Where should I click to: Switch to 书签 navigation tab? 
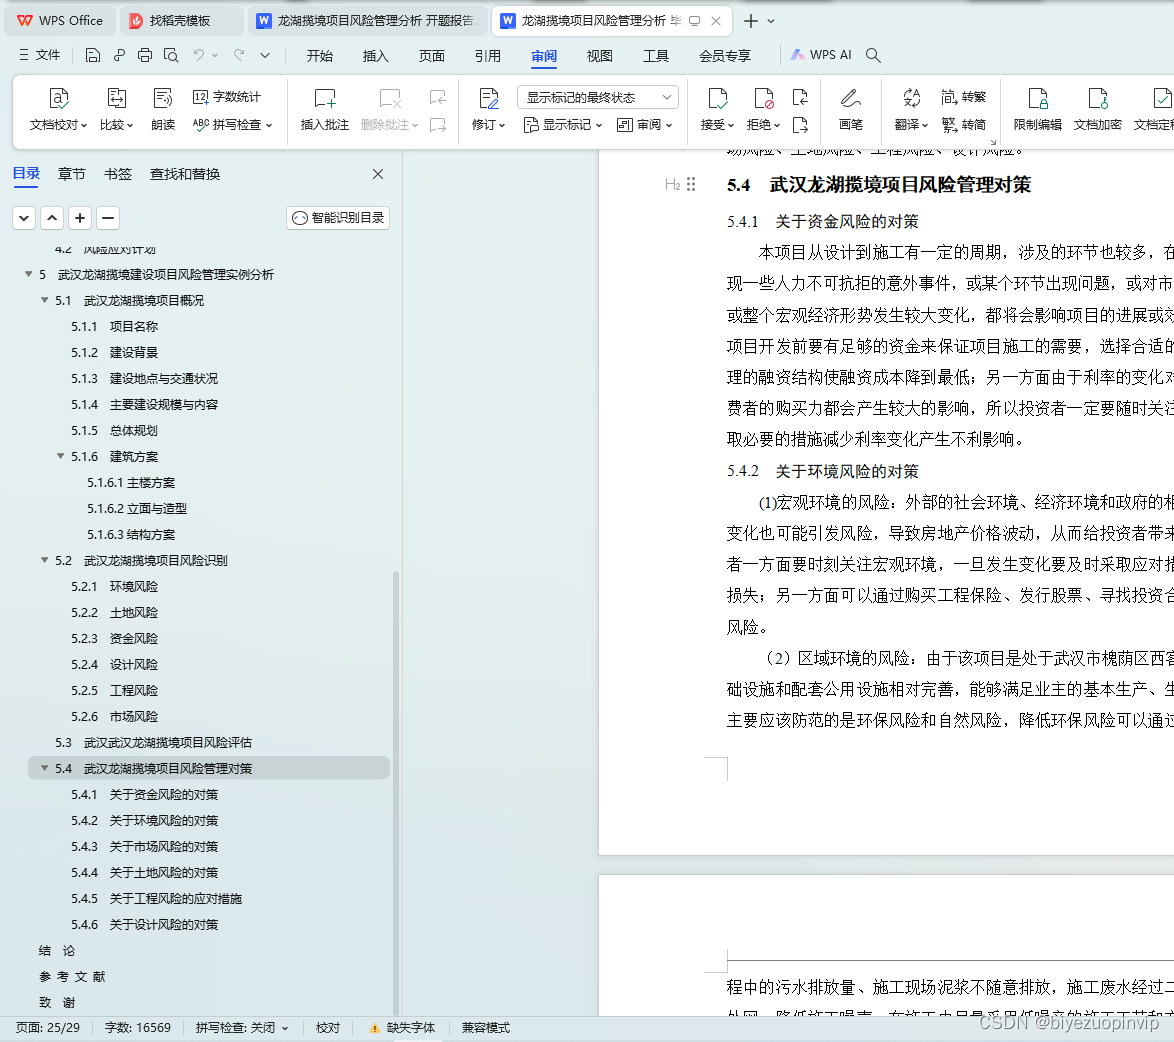tap(118, 174)
